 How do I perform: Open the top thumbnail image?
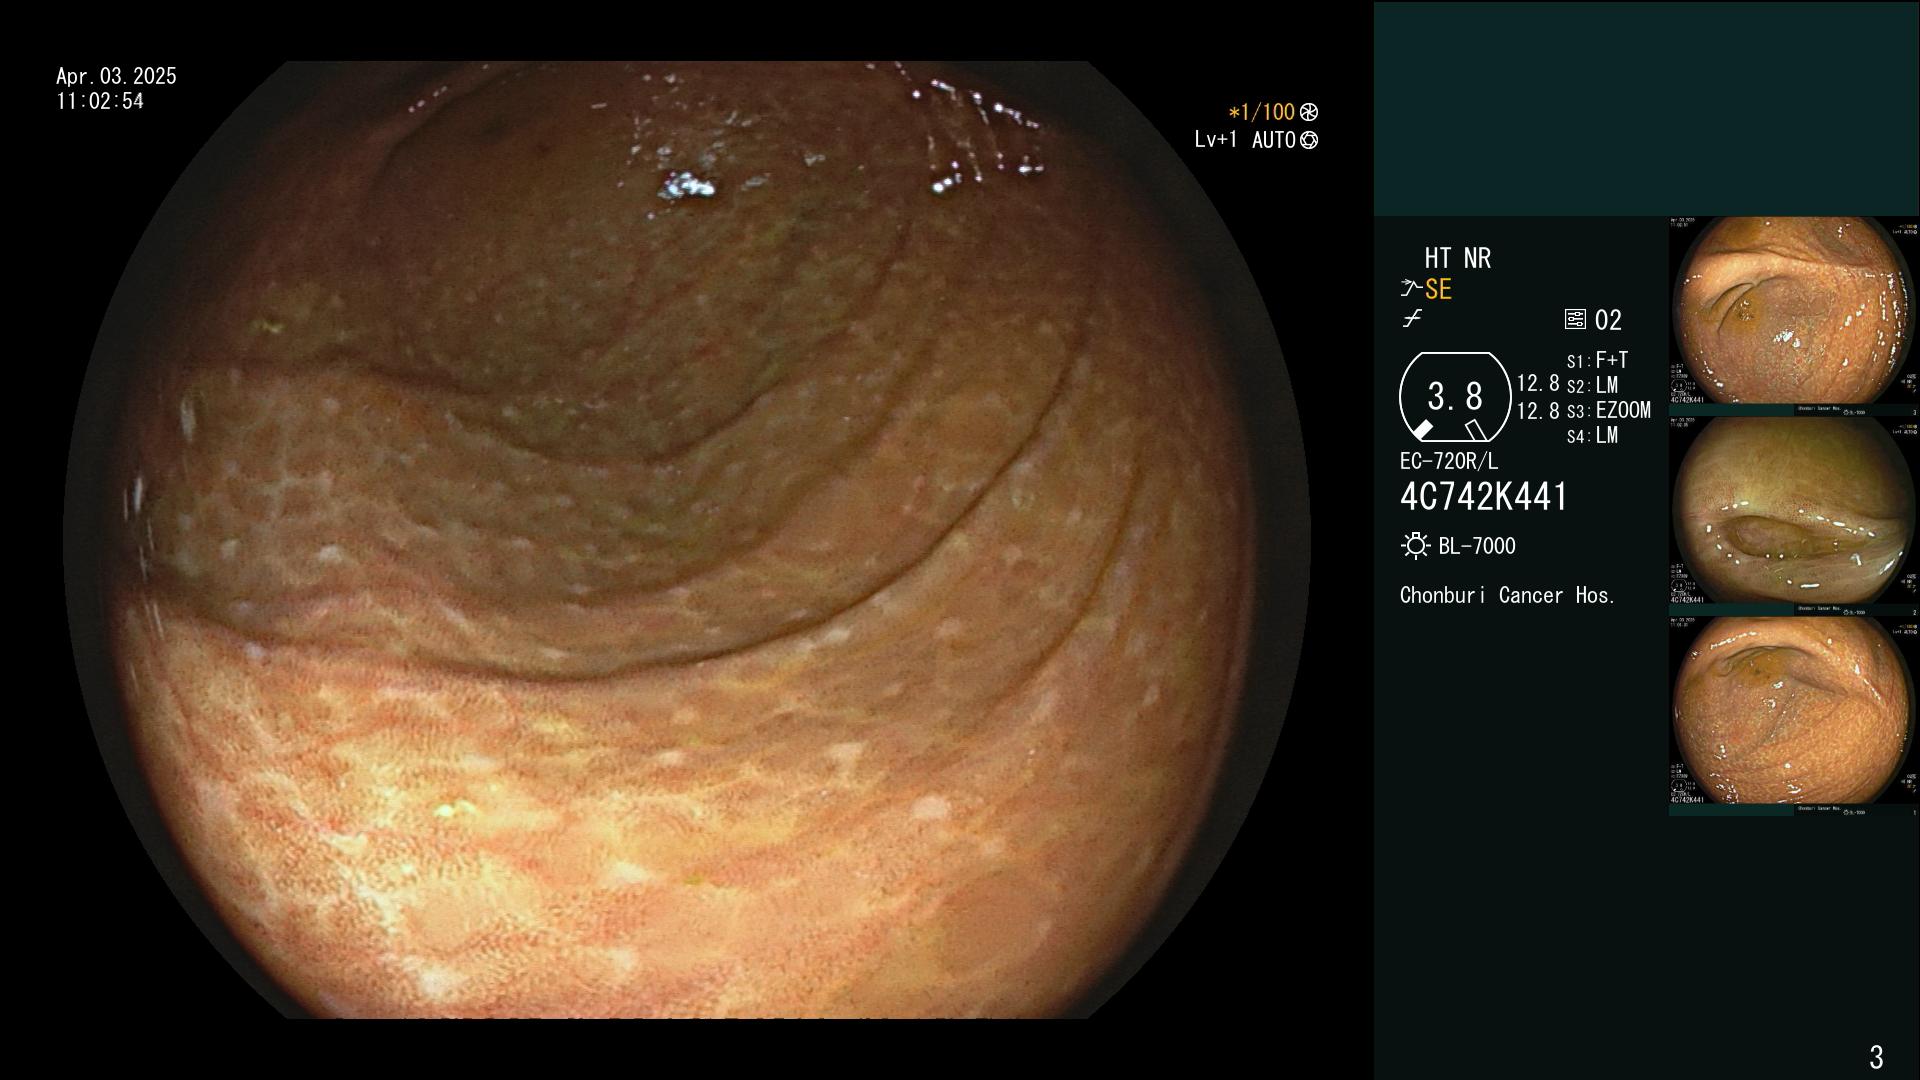pos(1794,316)
